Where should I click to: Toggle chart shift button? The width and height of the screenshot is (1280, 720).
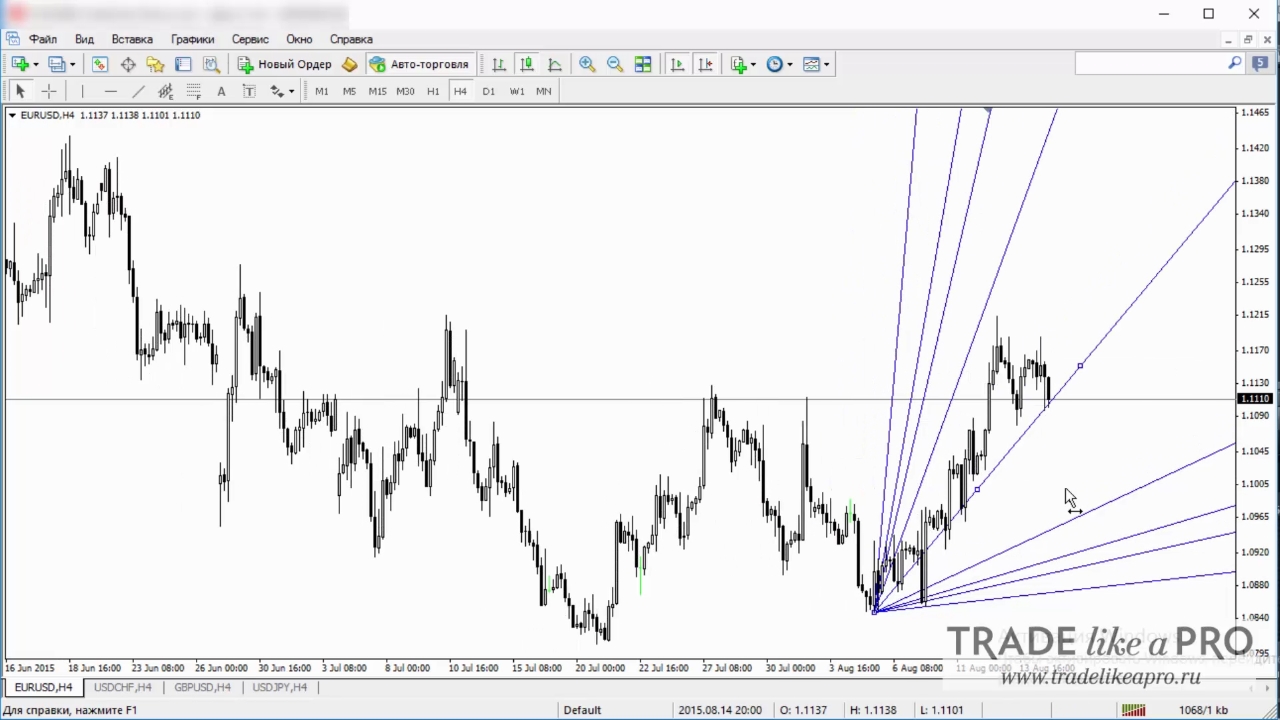705,64
